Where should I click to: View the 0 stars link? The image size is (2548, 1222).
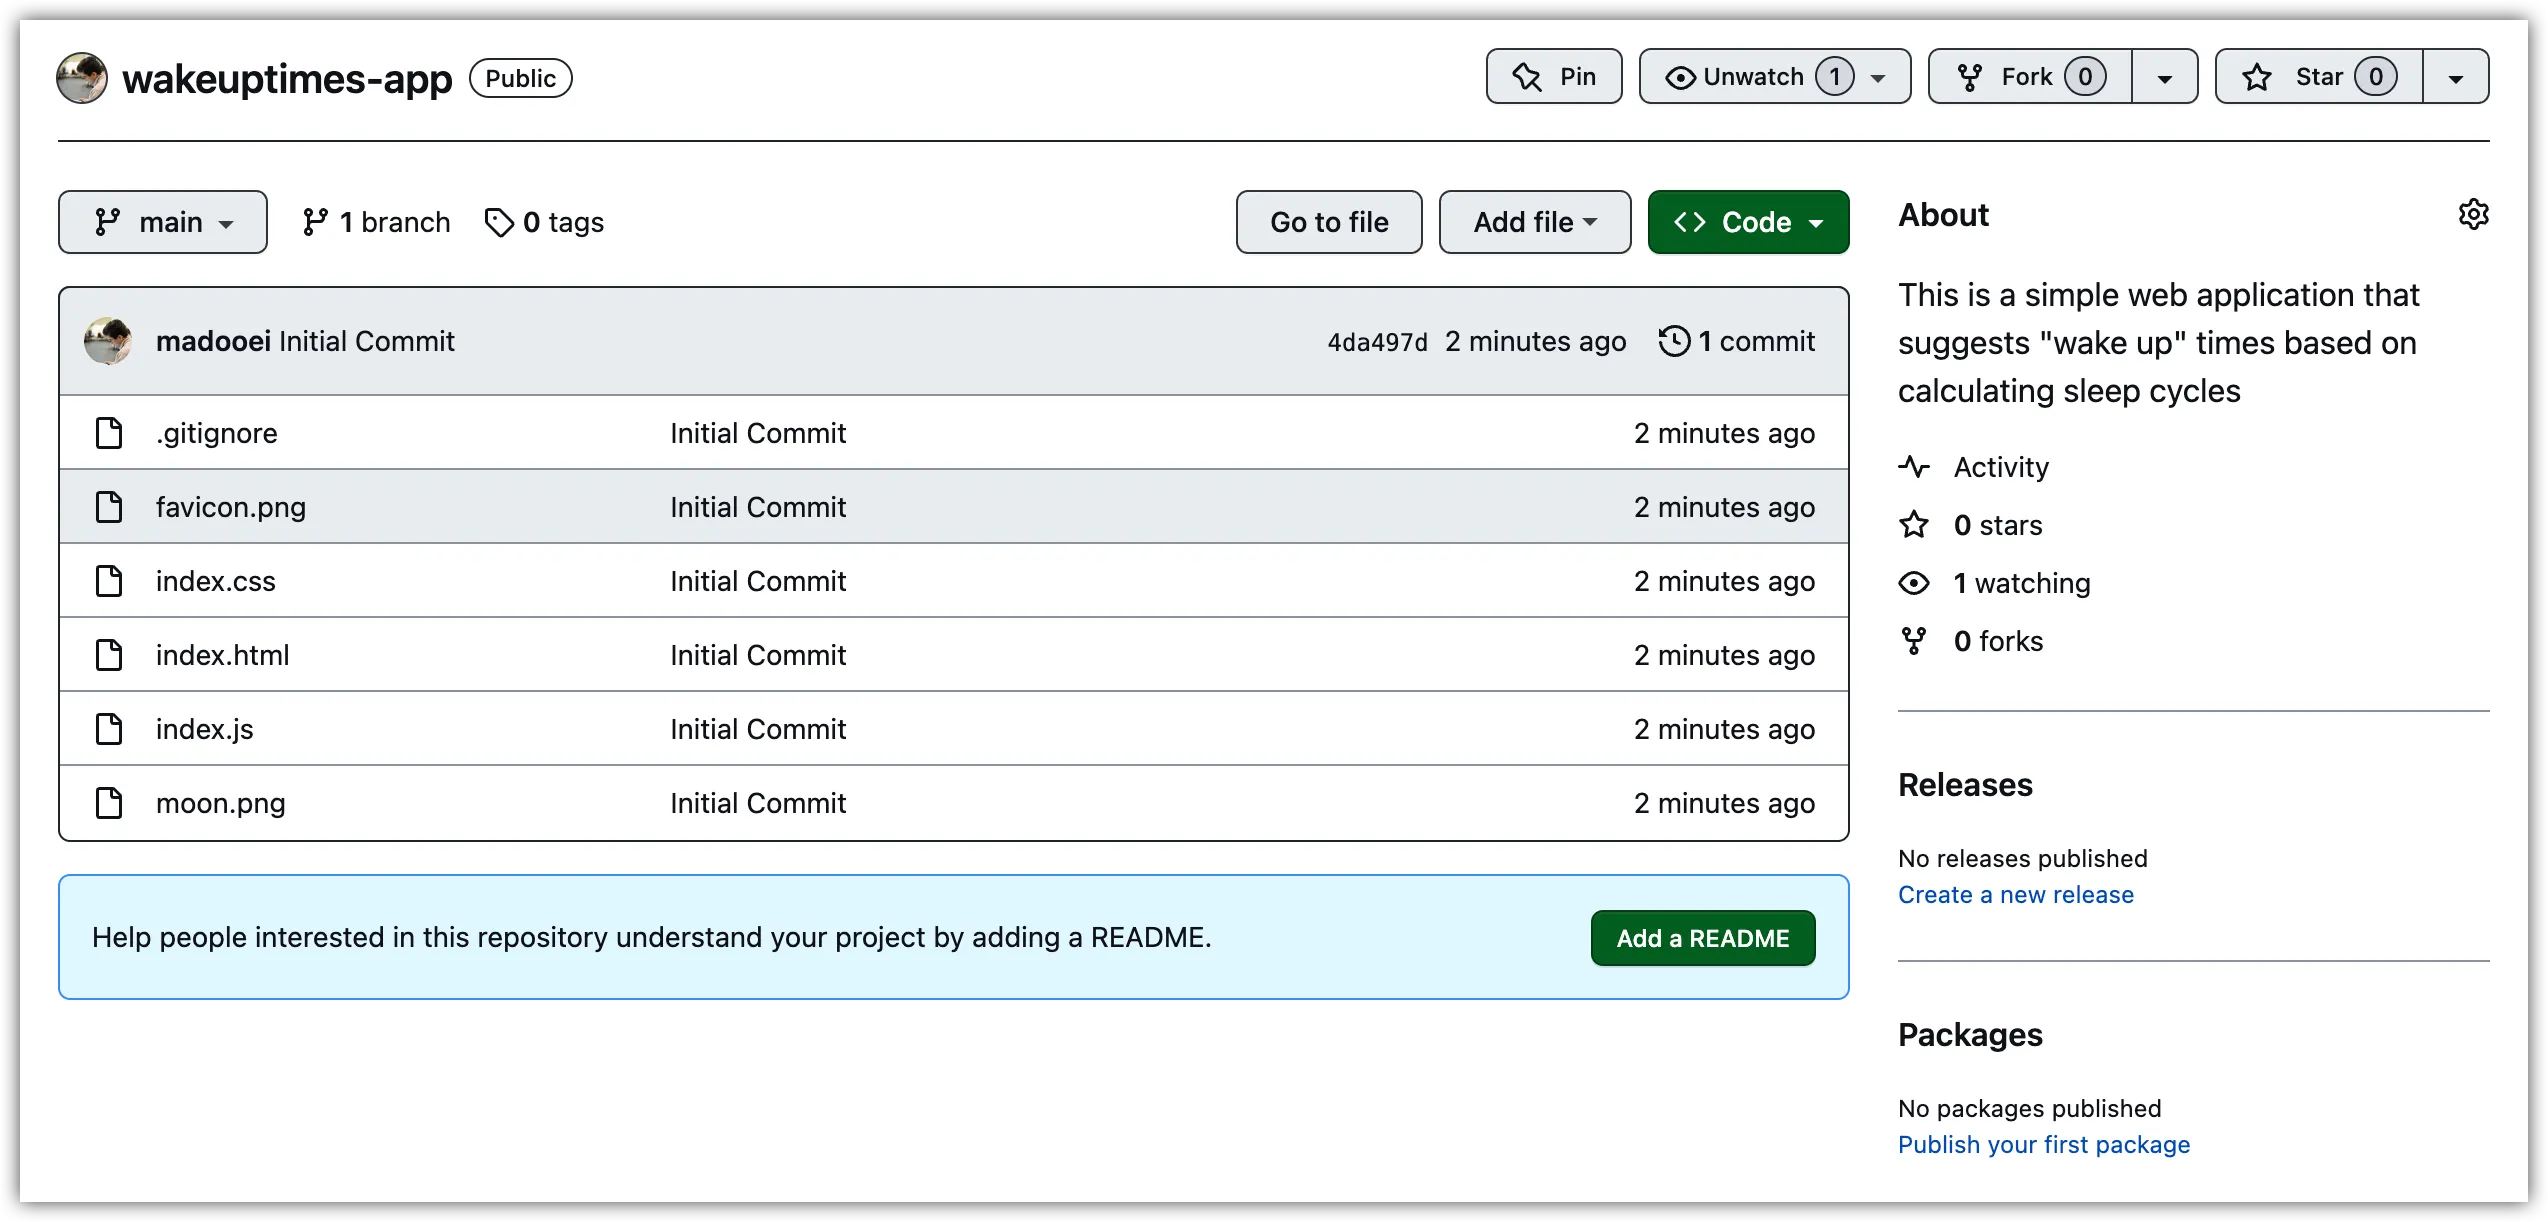[1998, 525]
